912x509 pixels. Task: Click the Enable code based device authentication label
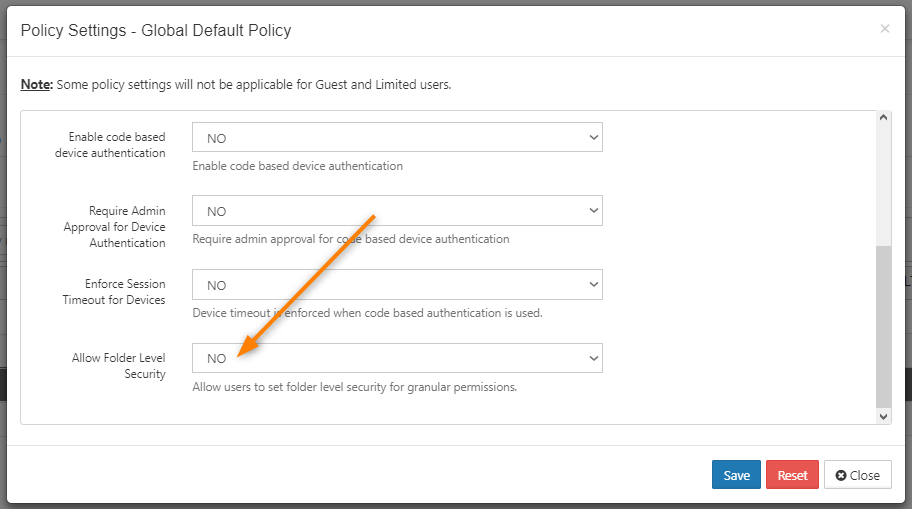(111, 145)
